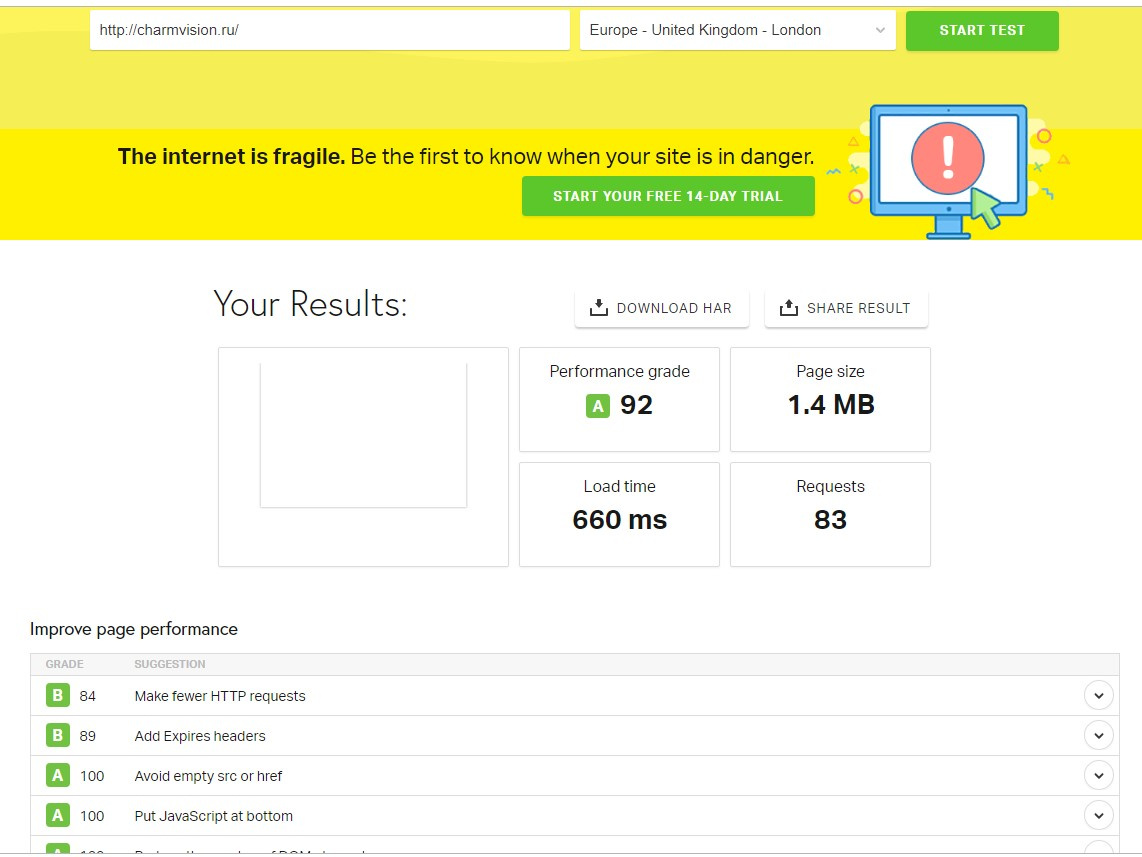
Task: Click the B badge on Make fewer HTTP requests
Action: coord(58,695)
